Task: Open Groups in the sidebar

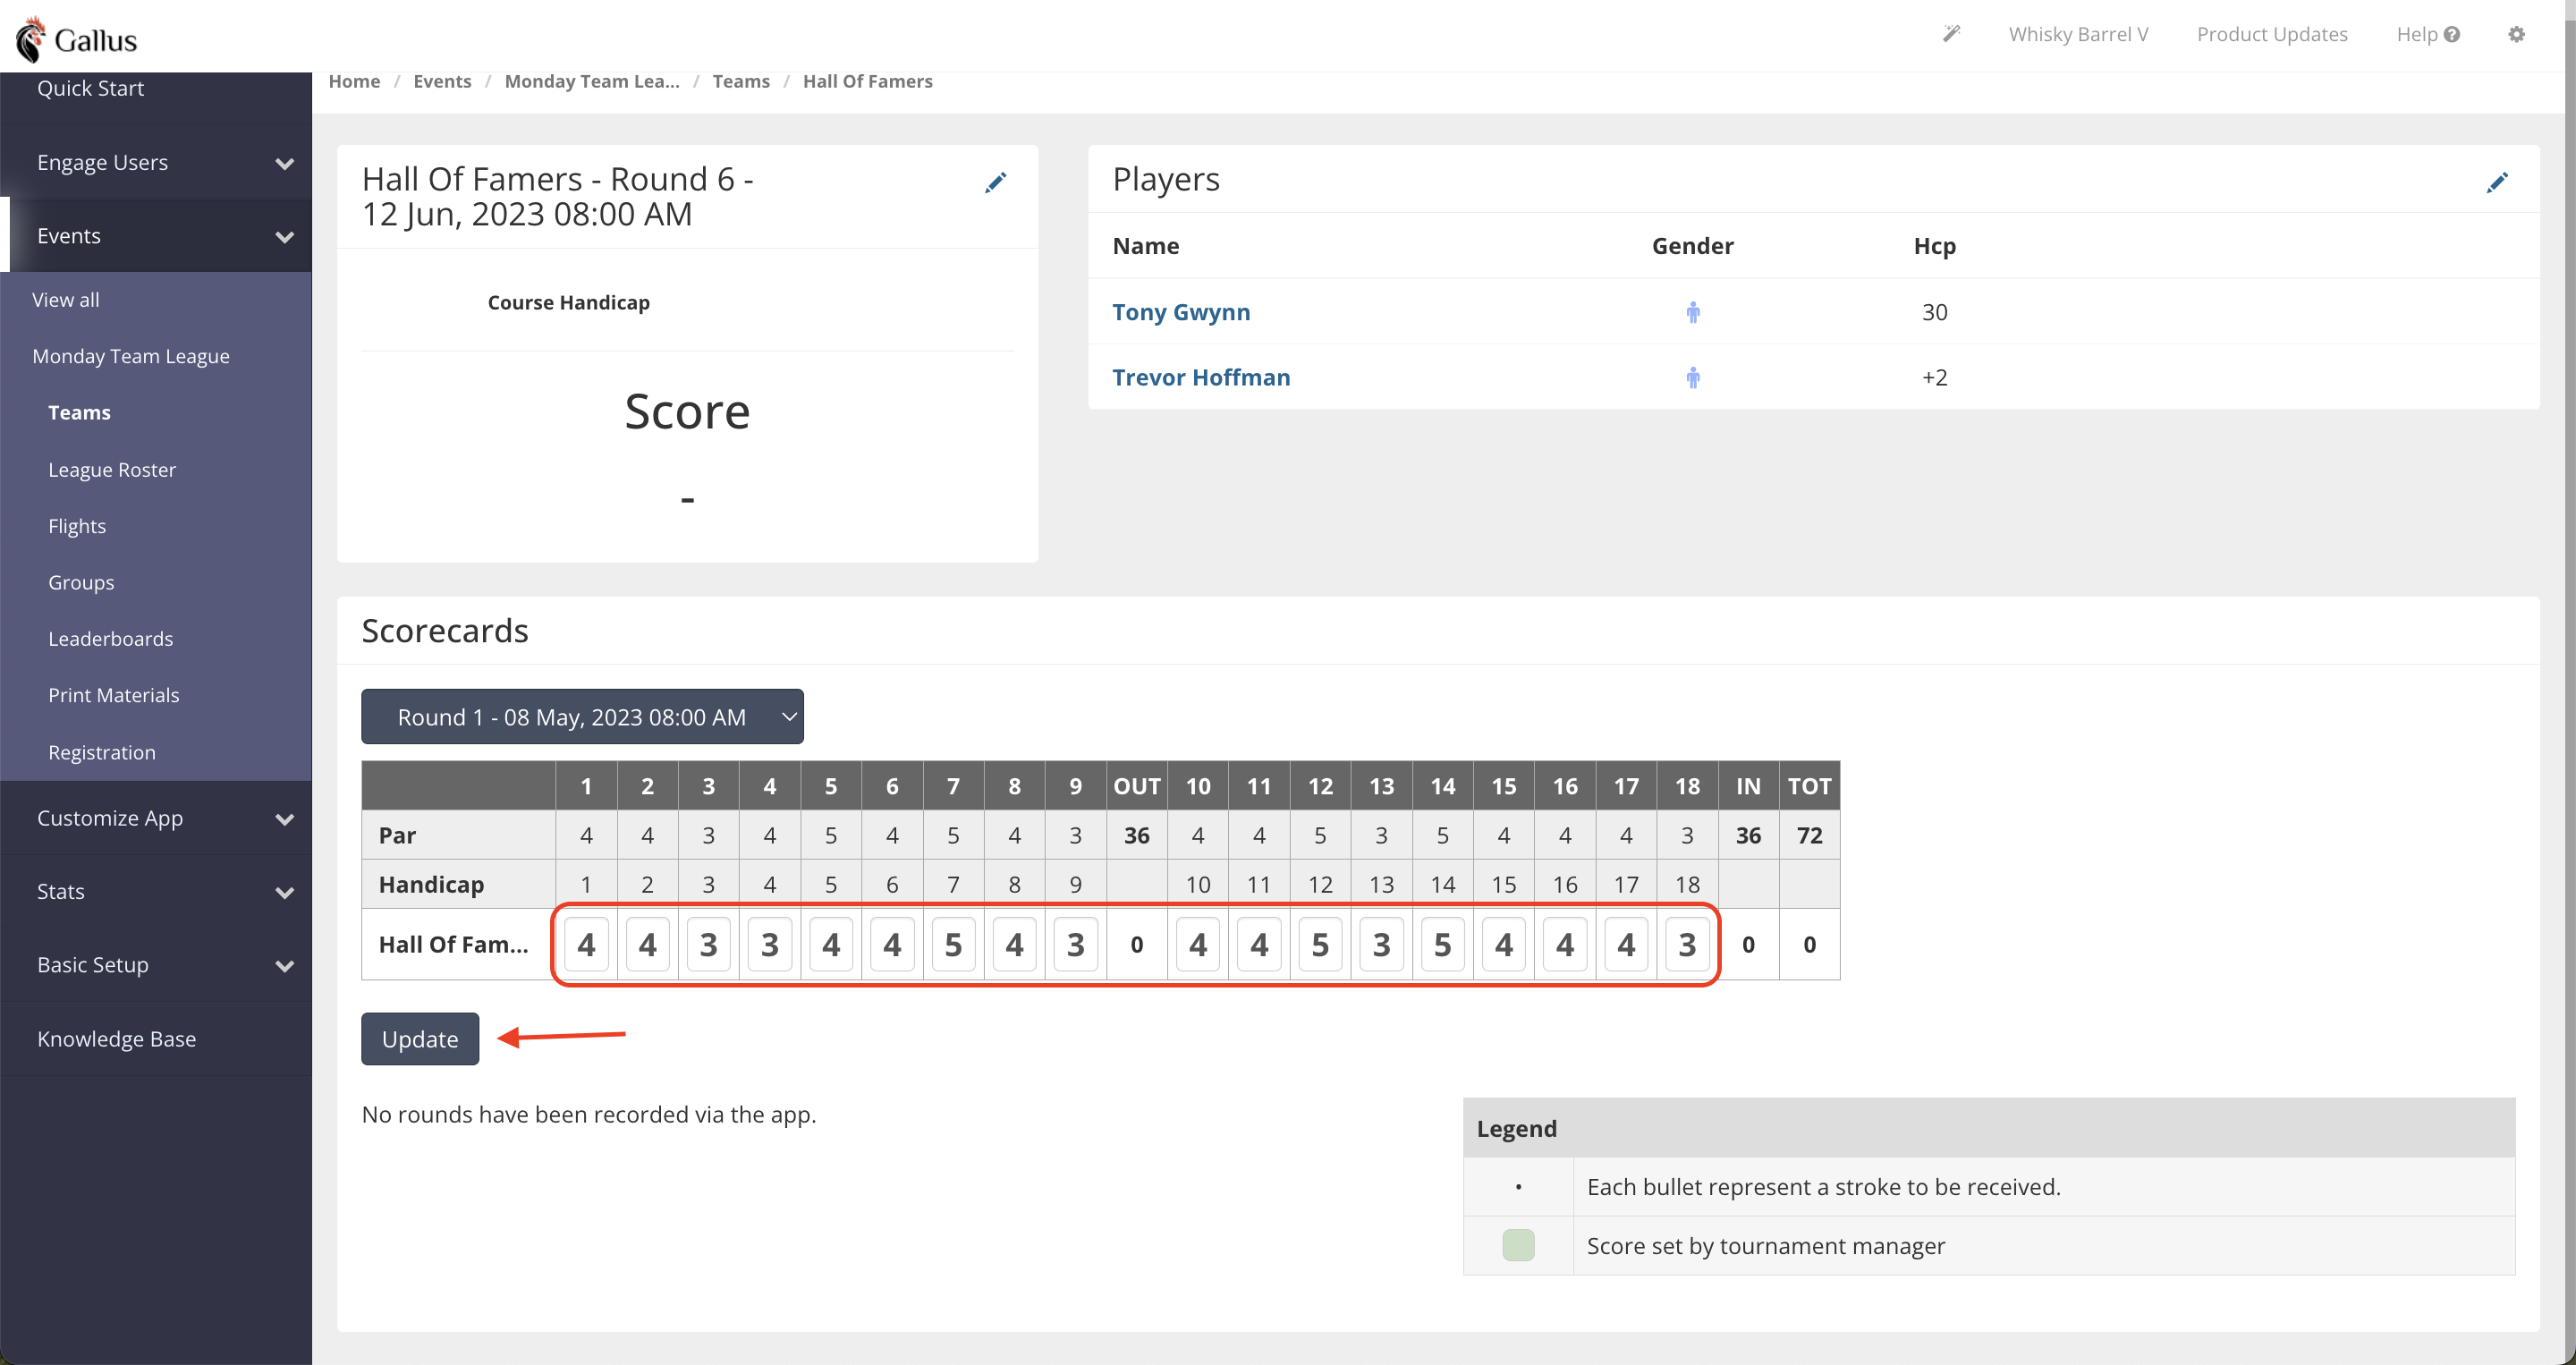Action: point(81,582)
